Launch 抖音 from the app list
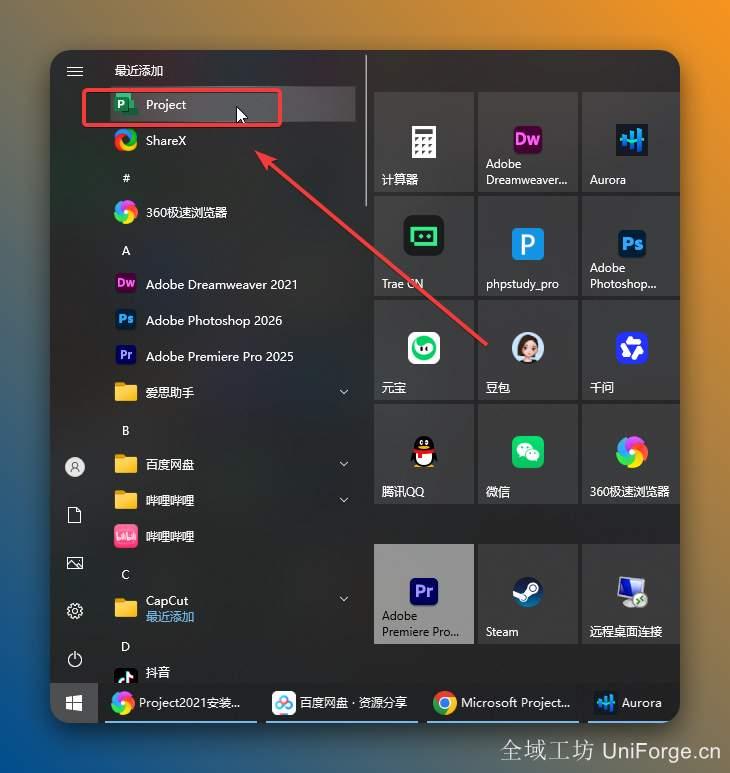 [233, 672]
